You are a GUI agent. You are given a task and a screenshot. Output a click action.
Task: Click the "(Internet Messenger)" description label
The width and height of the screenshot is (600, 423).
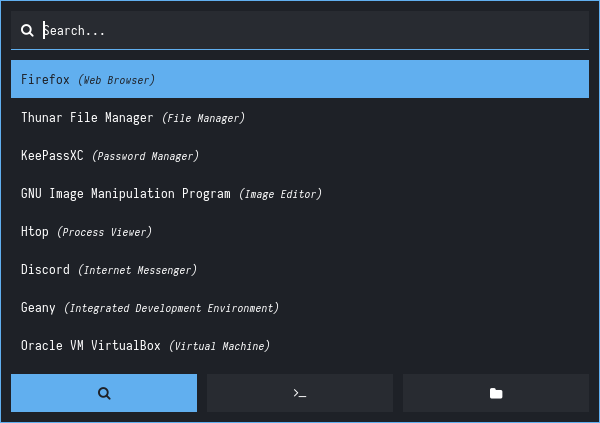coord(137,270)
